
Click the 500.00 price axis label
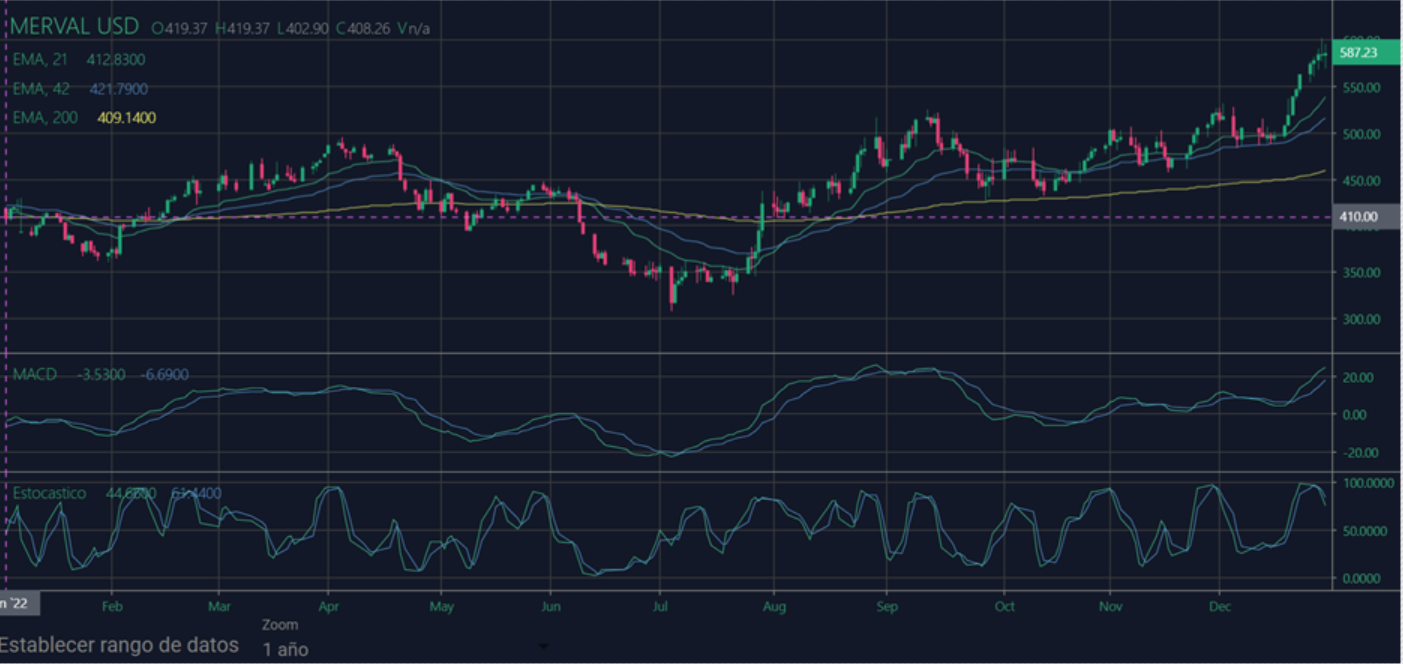[x=1362, y=134]
